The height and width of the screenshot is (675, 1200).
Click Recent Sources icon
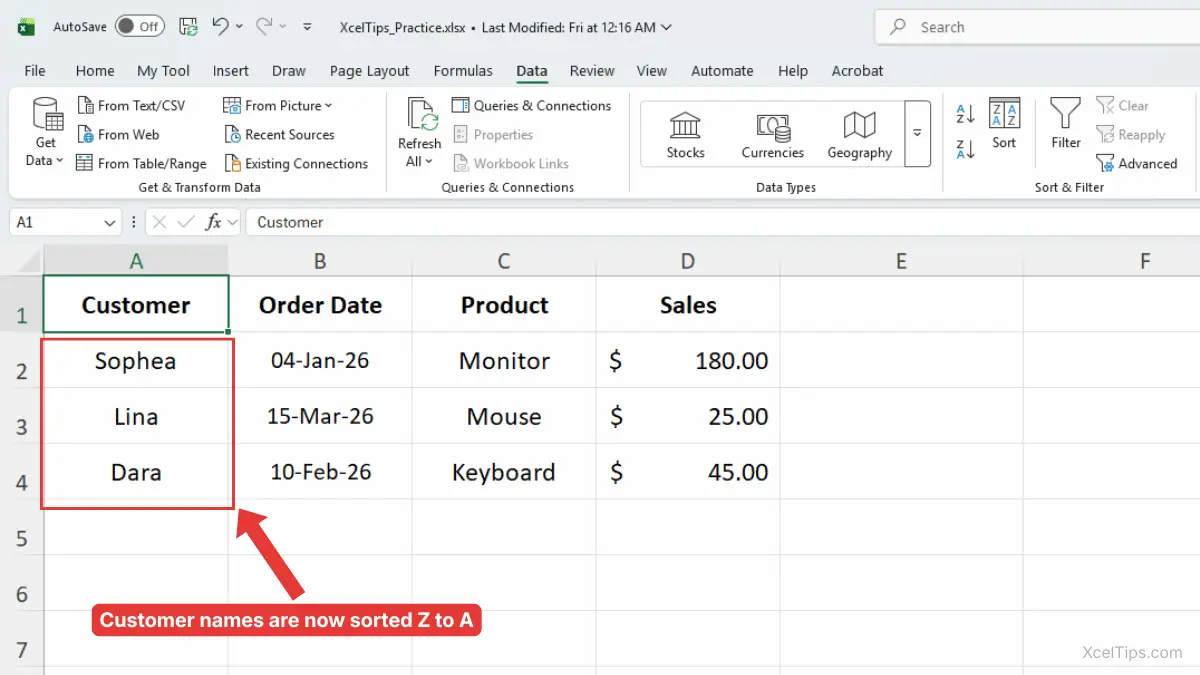tap(233, 135)
